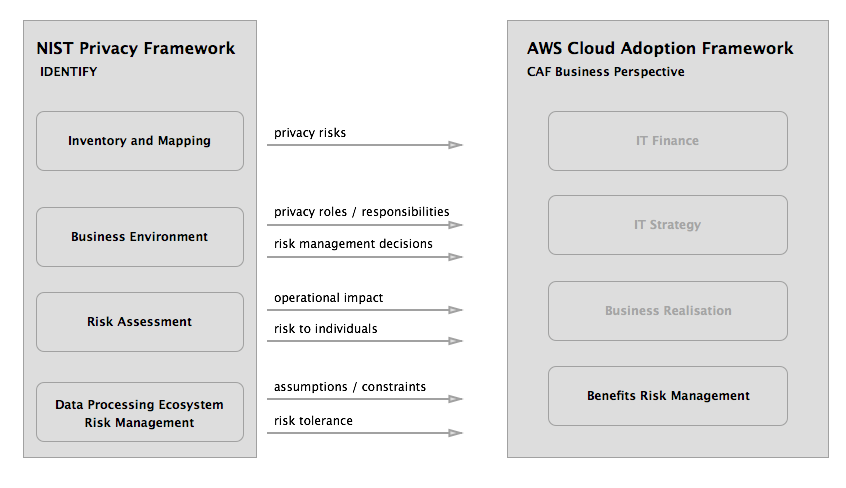This screenshot has width=846, height=488.
Task: Click the IT Strategy box
Action: tap(668, 225)
